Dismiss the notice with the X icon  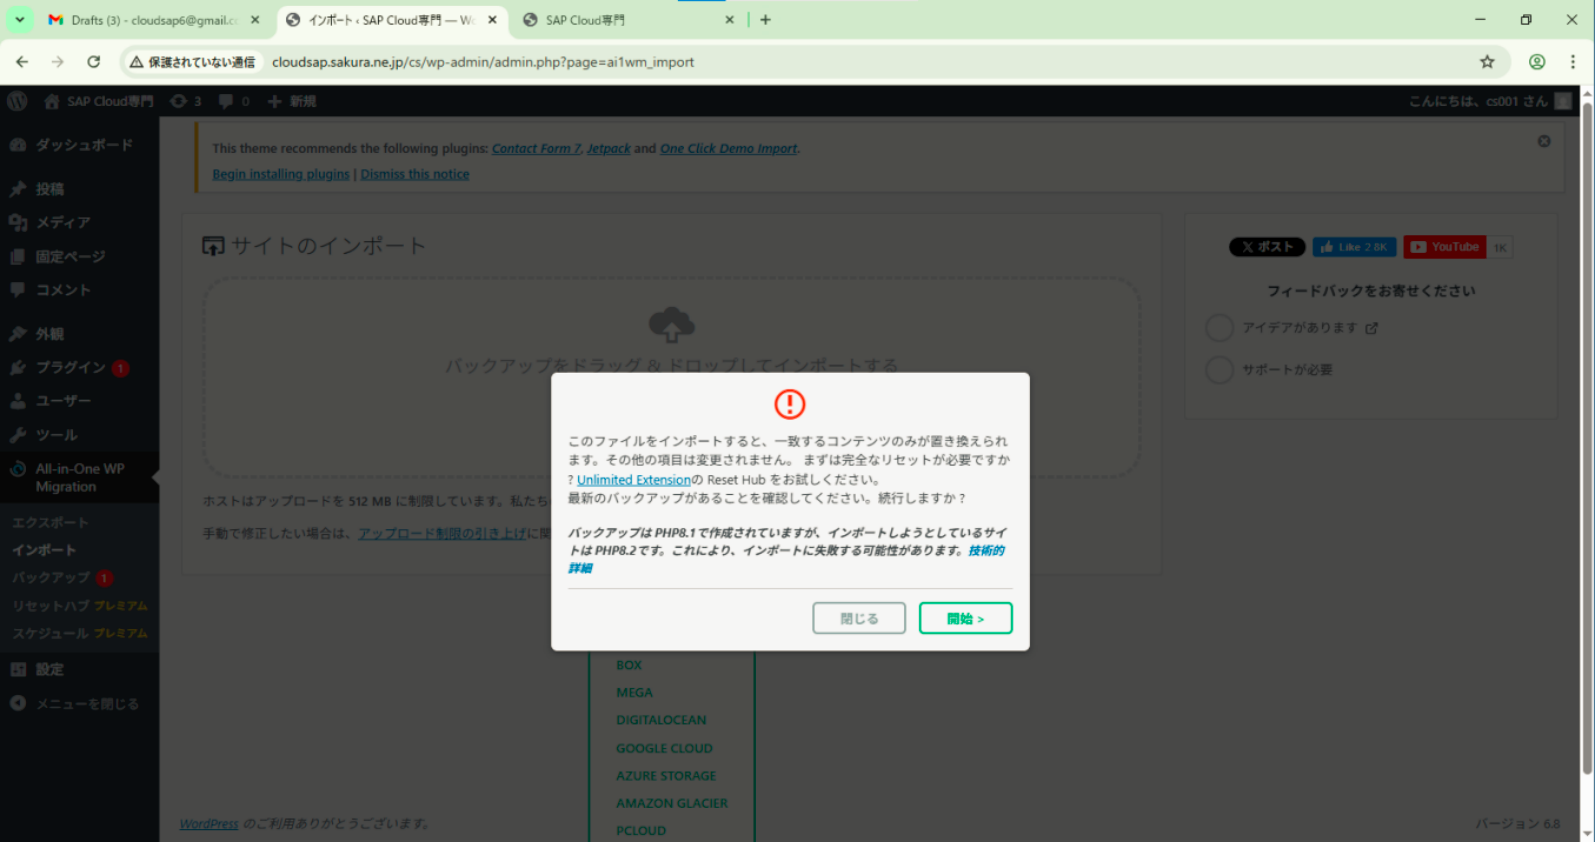click(1544, 141)
